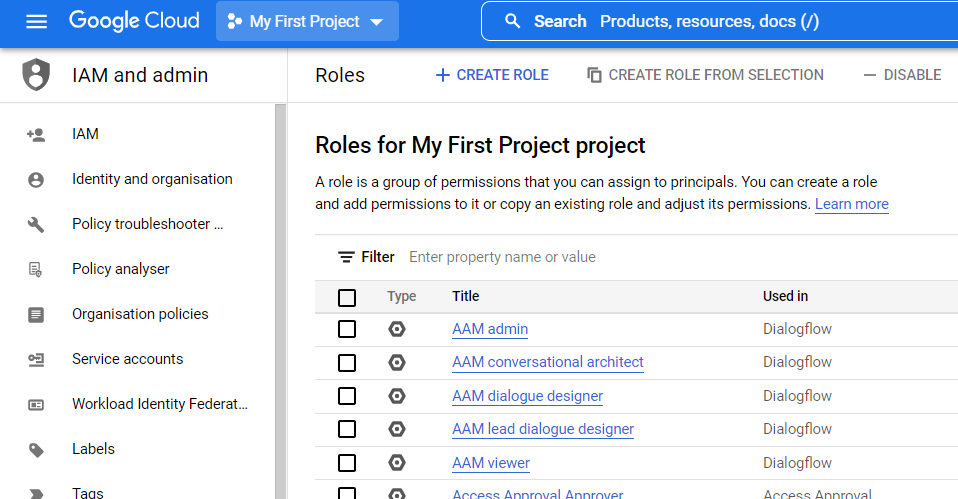Click the Google Cloud logo
The width and height of the screenshot is (958, 499).
(x=134, y=21)
